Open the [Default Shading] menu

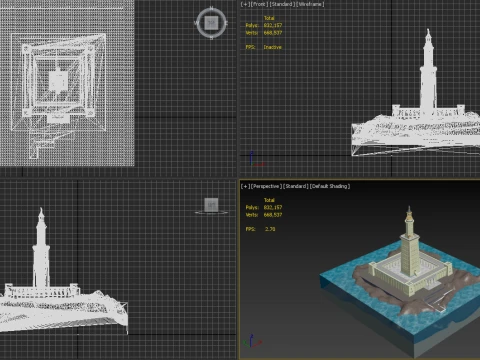tap(330, 186)
